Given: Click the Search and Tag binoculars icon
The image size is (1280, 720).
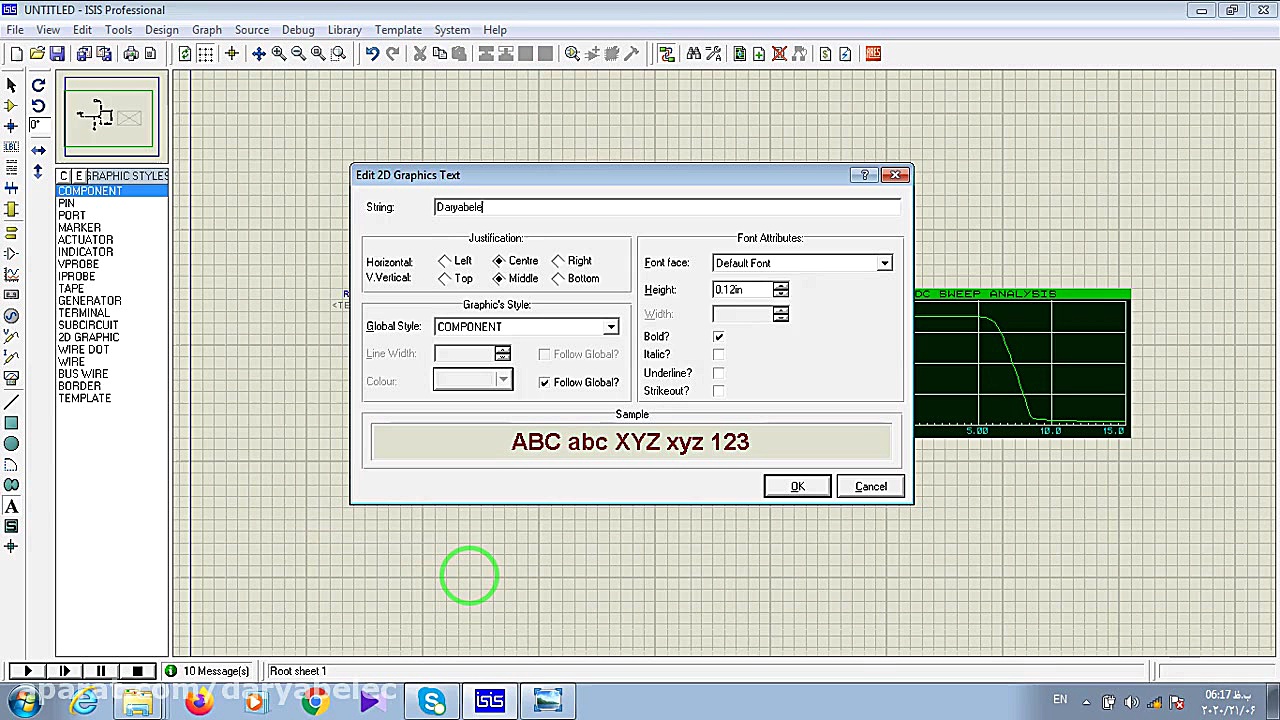Looking at the screenshot, I should click(693, 54).
